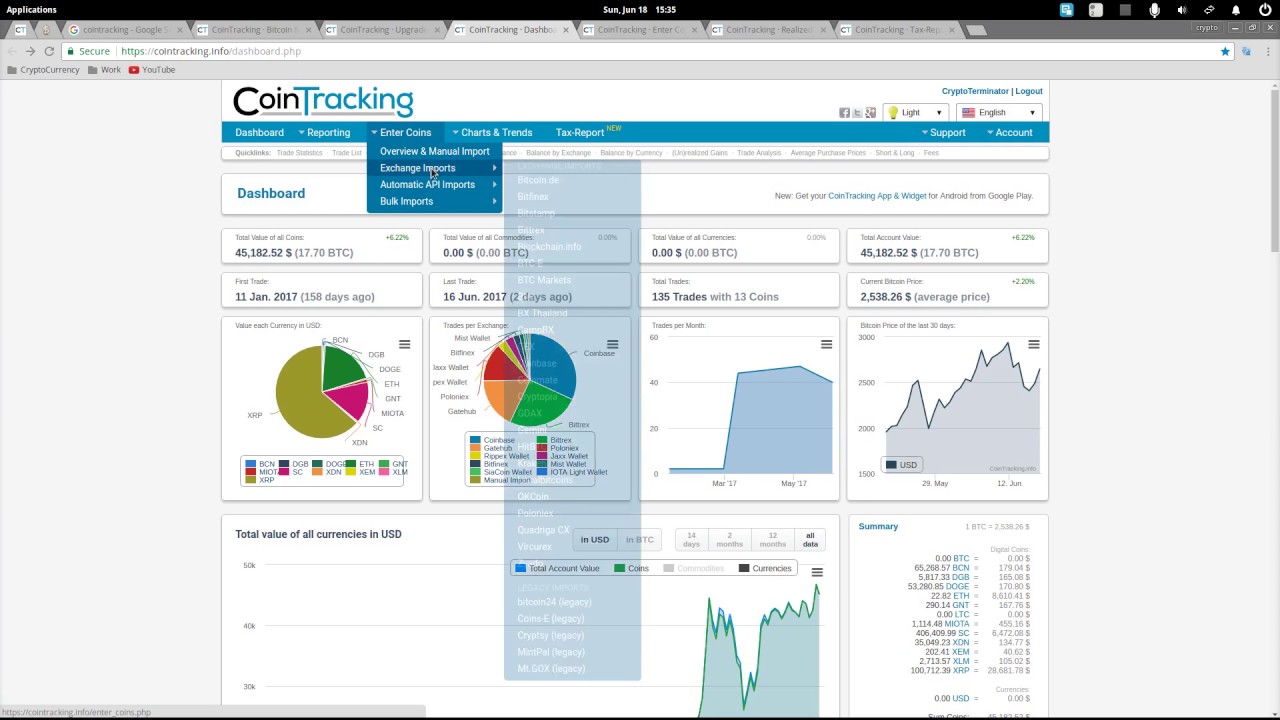
Task: Select the all data range
Action: [x=810, y=540]
